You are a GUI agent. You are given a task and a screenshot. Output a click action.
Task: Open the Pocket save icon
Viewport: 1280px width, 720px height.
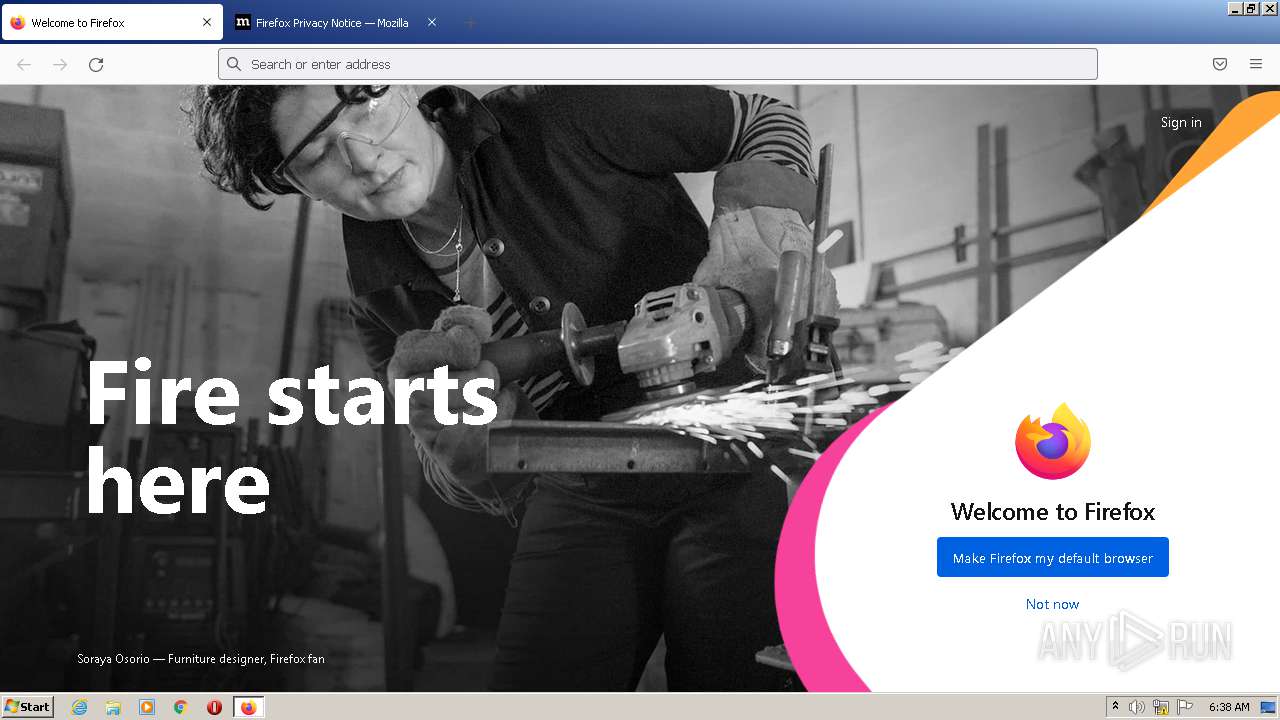pyautogui.click(x=1220, y=64)
